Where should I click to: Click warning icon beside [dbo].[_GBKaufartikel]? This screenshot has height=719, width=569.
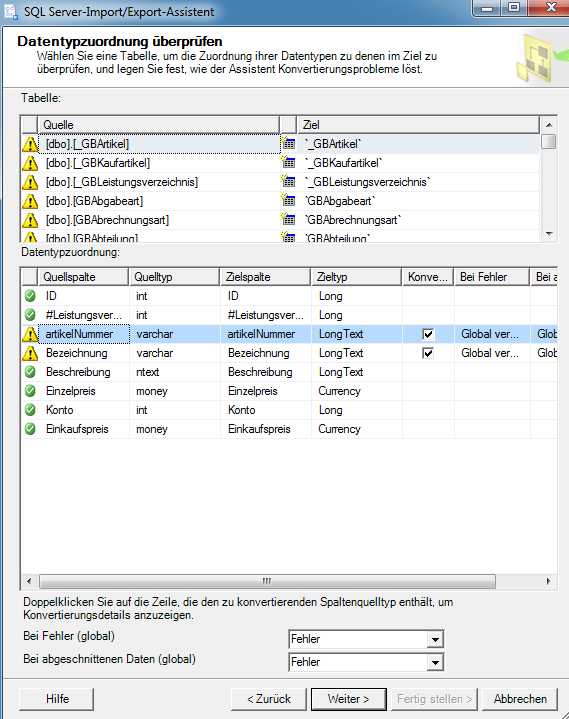tap(30, 163)
